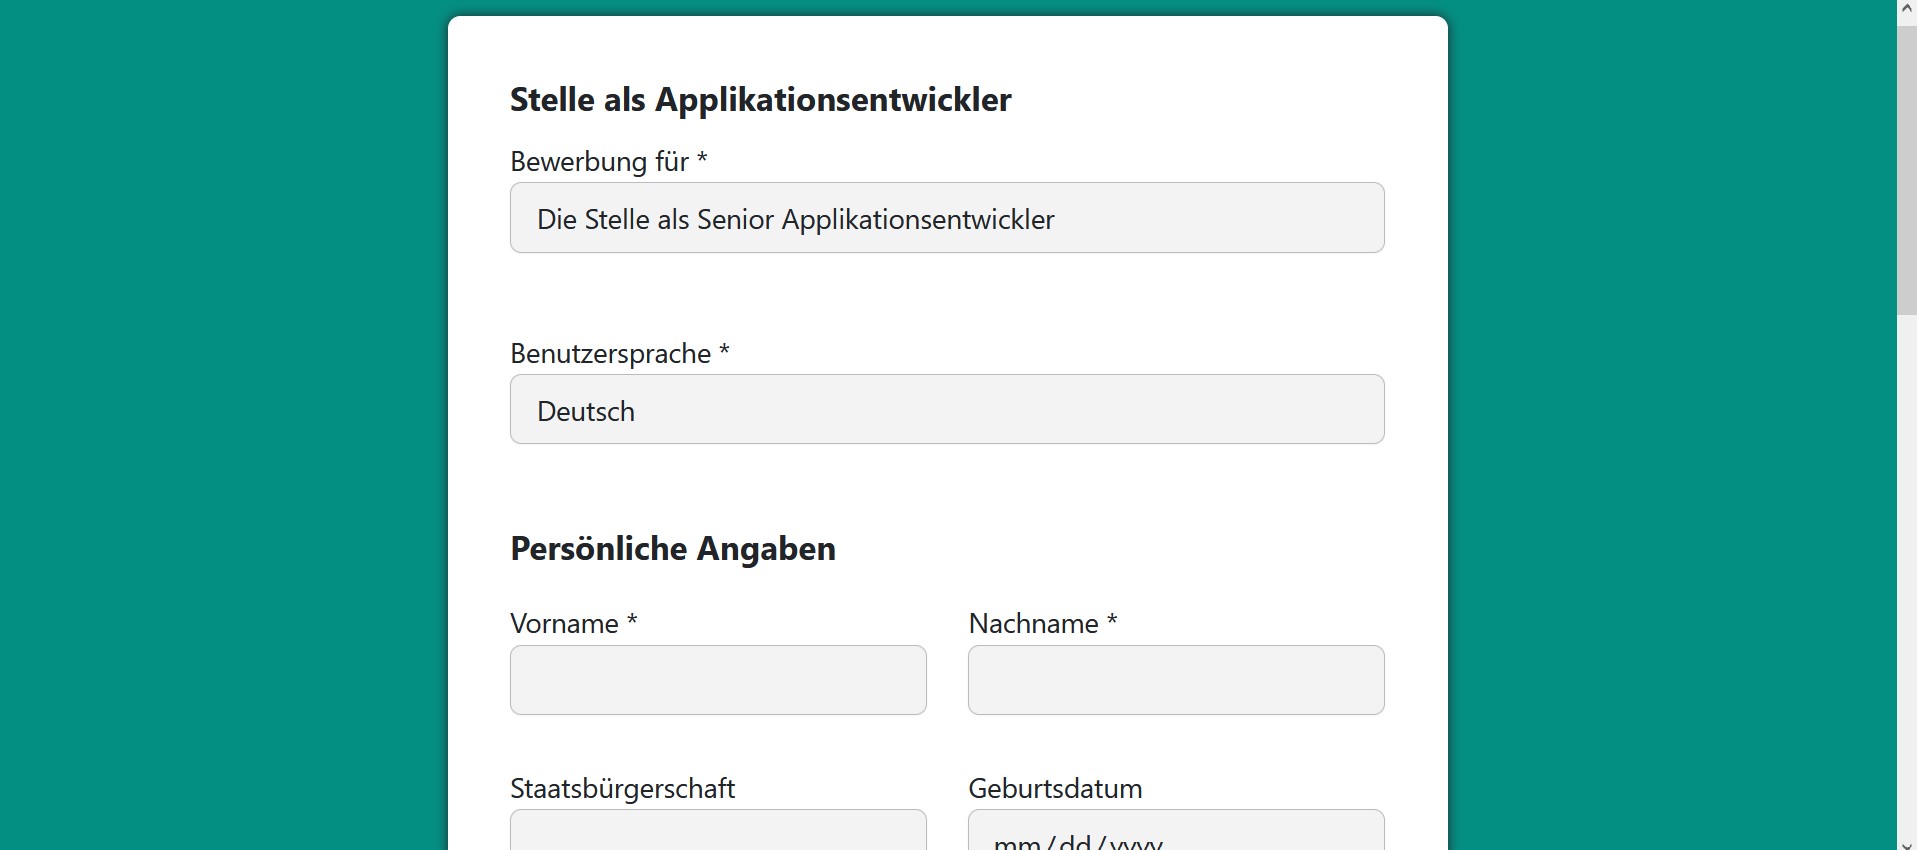Click the scrollbar down arrow
1917x850 pixels.
click(1906, 844)
